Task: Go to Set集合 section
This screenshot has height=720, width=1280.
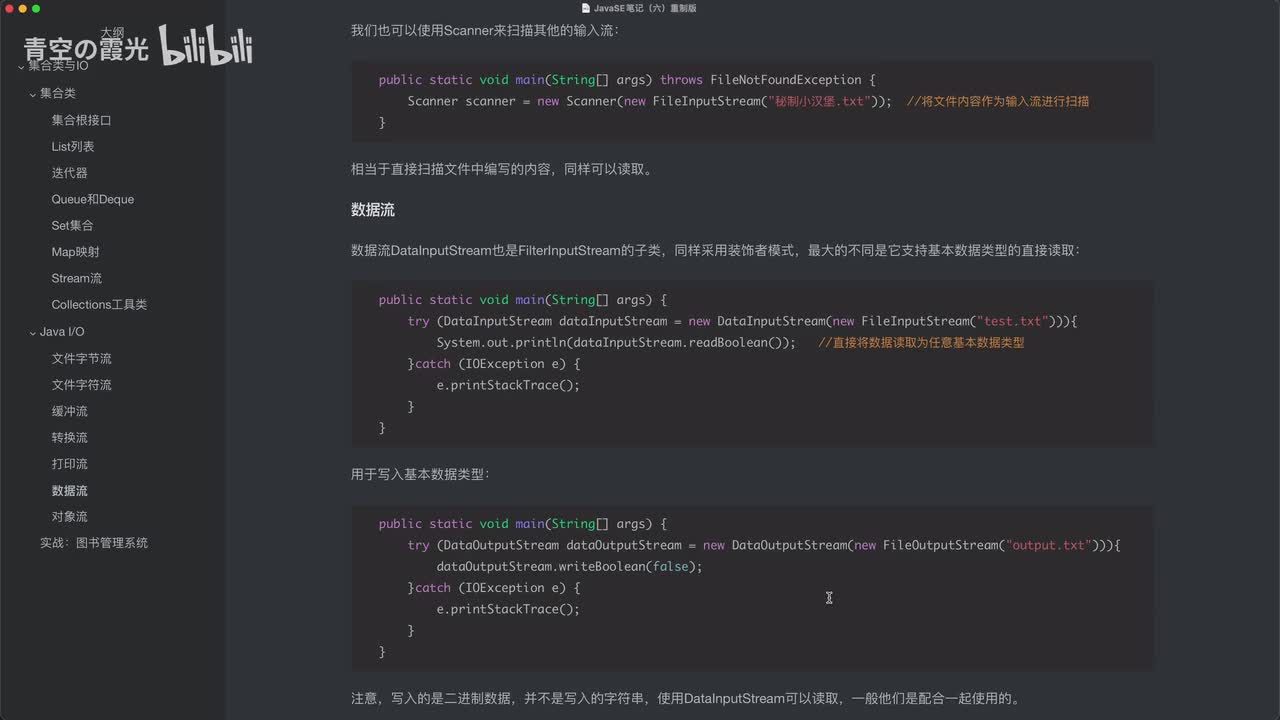Action: click(72, 226)
